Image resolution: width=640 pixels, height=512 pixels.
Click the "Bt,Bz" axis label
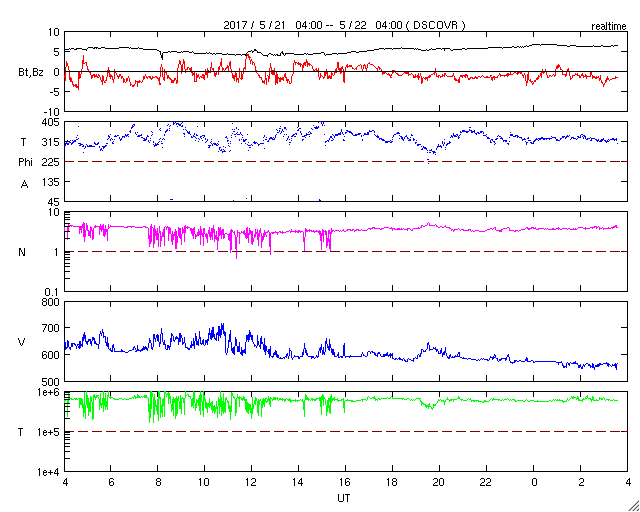[31, 72]
